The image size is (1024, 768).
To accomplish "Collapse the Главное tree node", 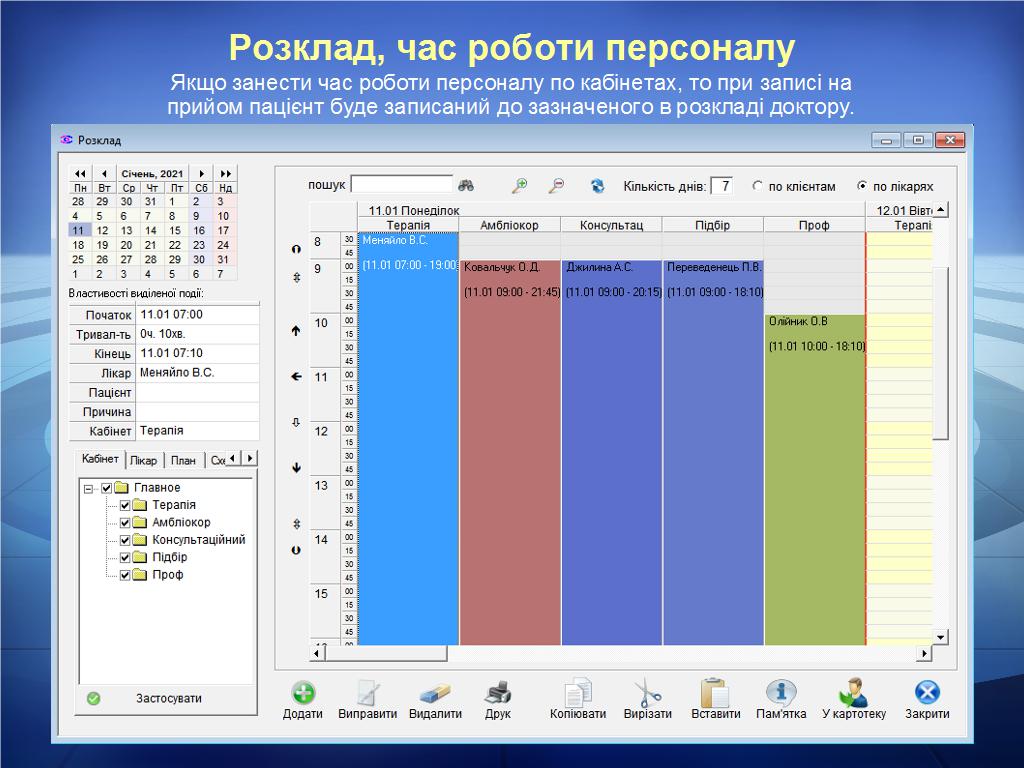I will (x=89, y=488).
